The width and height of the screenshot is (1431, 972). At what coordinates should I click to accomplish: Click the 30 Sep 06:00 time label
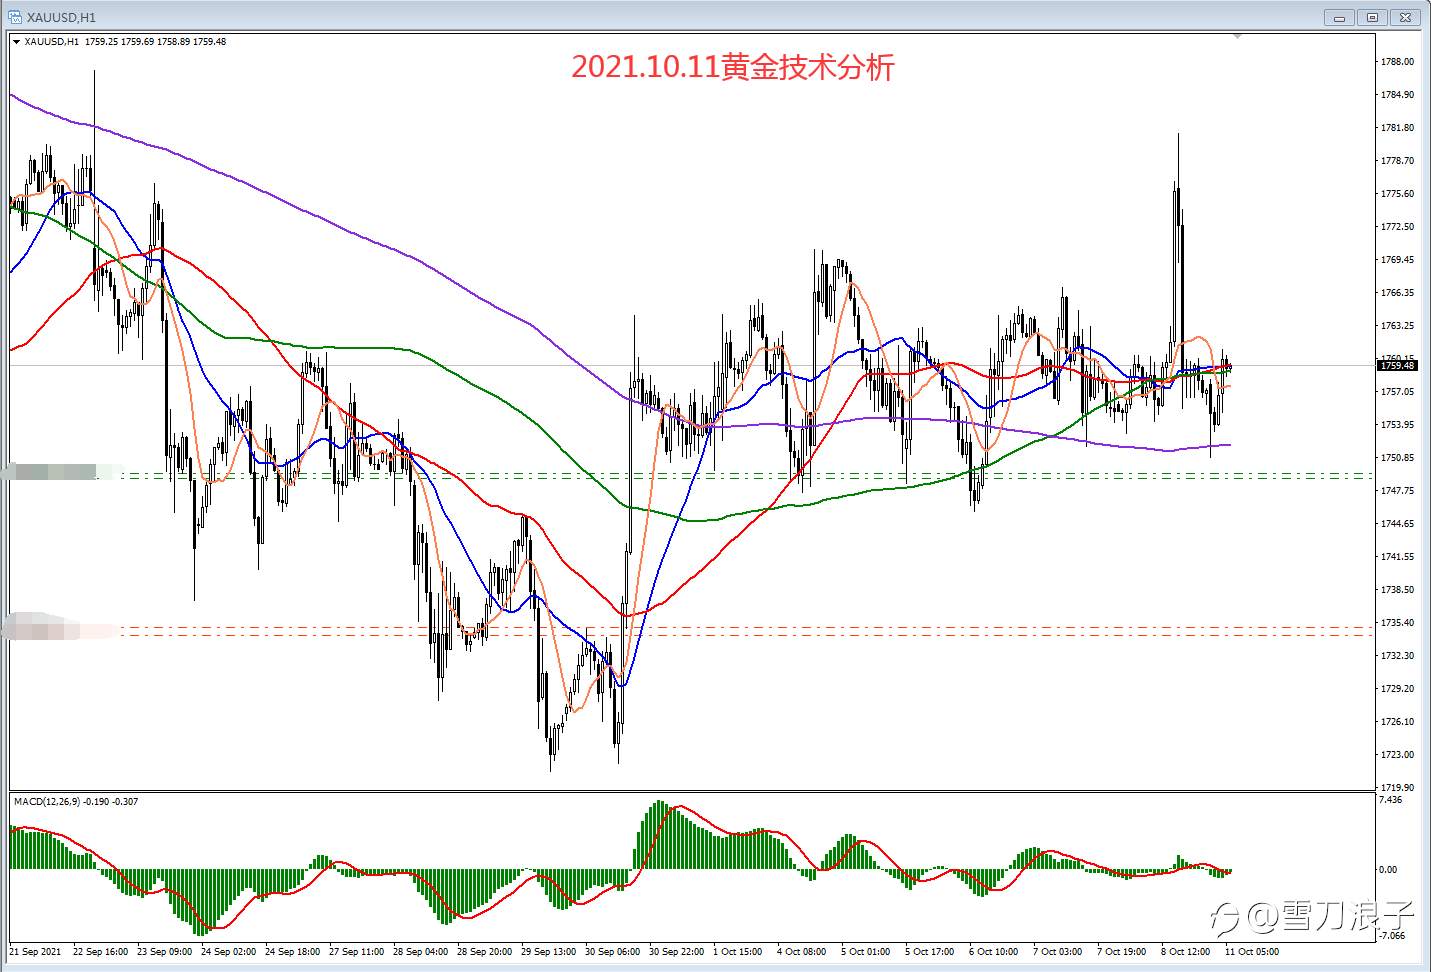pos(613,952)
